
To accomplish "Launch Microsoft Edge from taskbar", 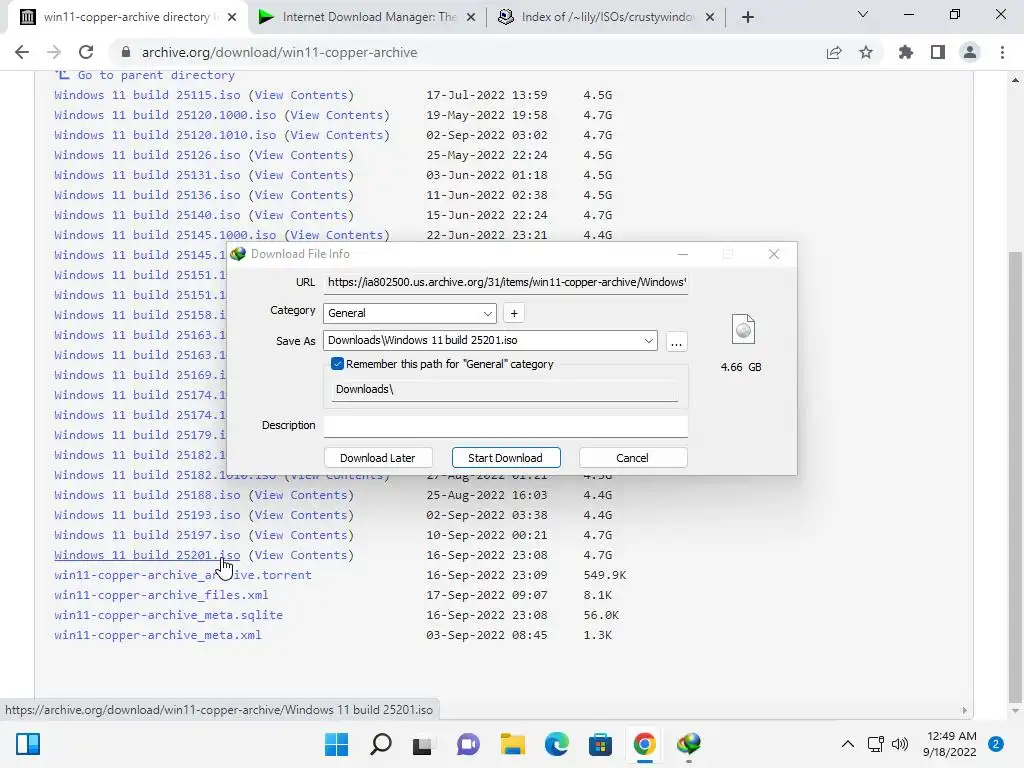I will (556, 744).
